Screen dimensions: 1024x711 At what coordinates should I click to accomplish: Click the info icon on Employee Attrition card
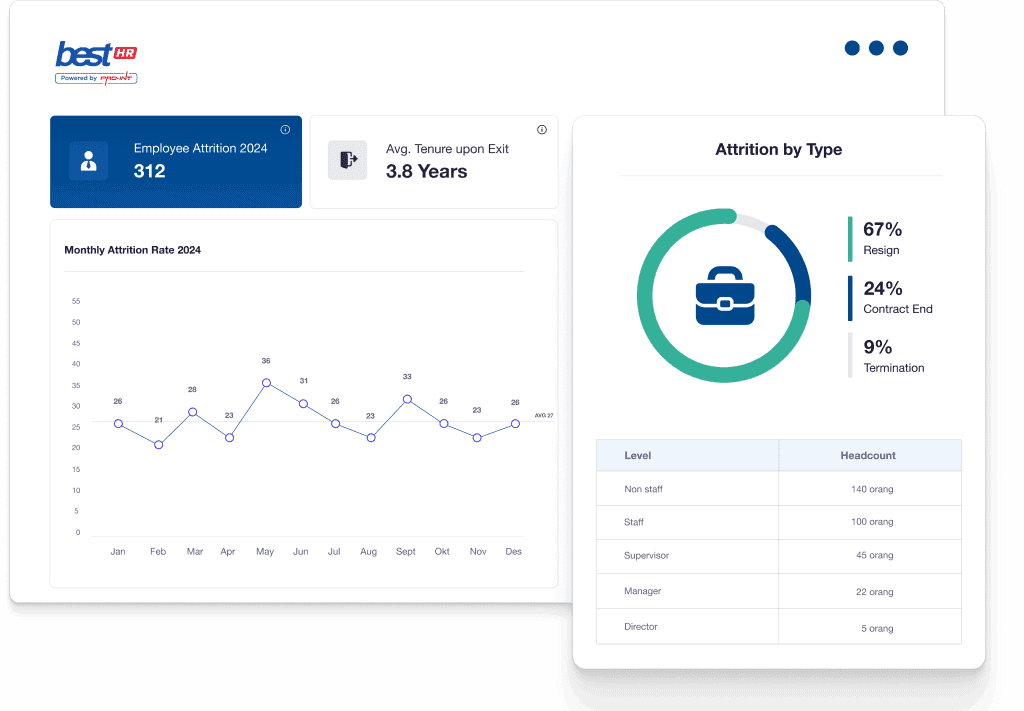click(285, 130)
